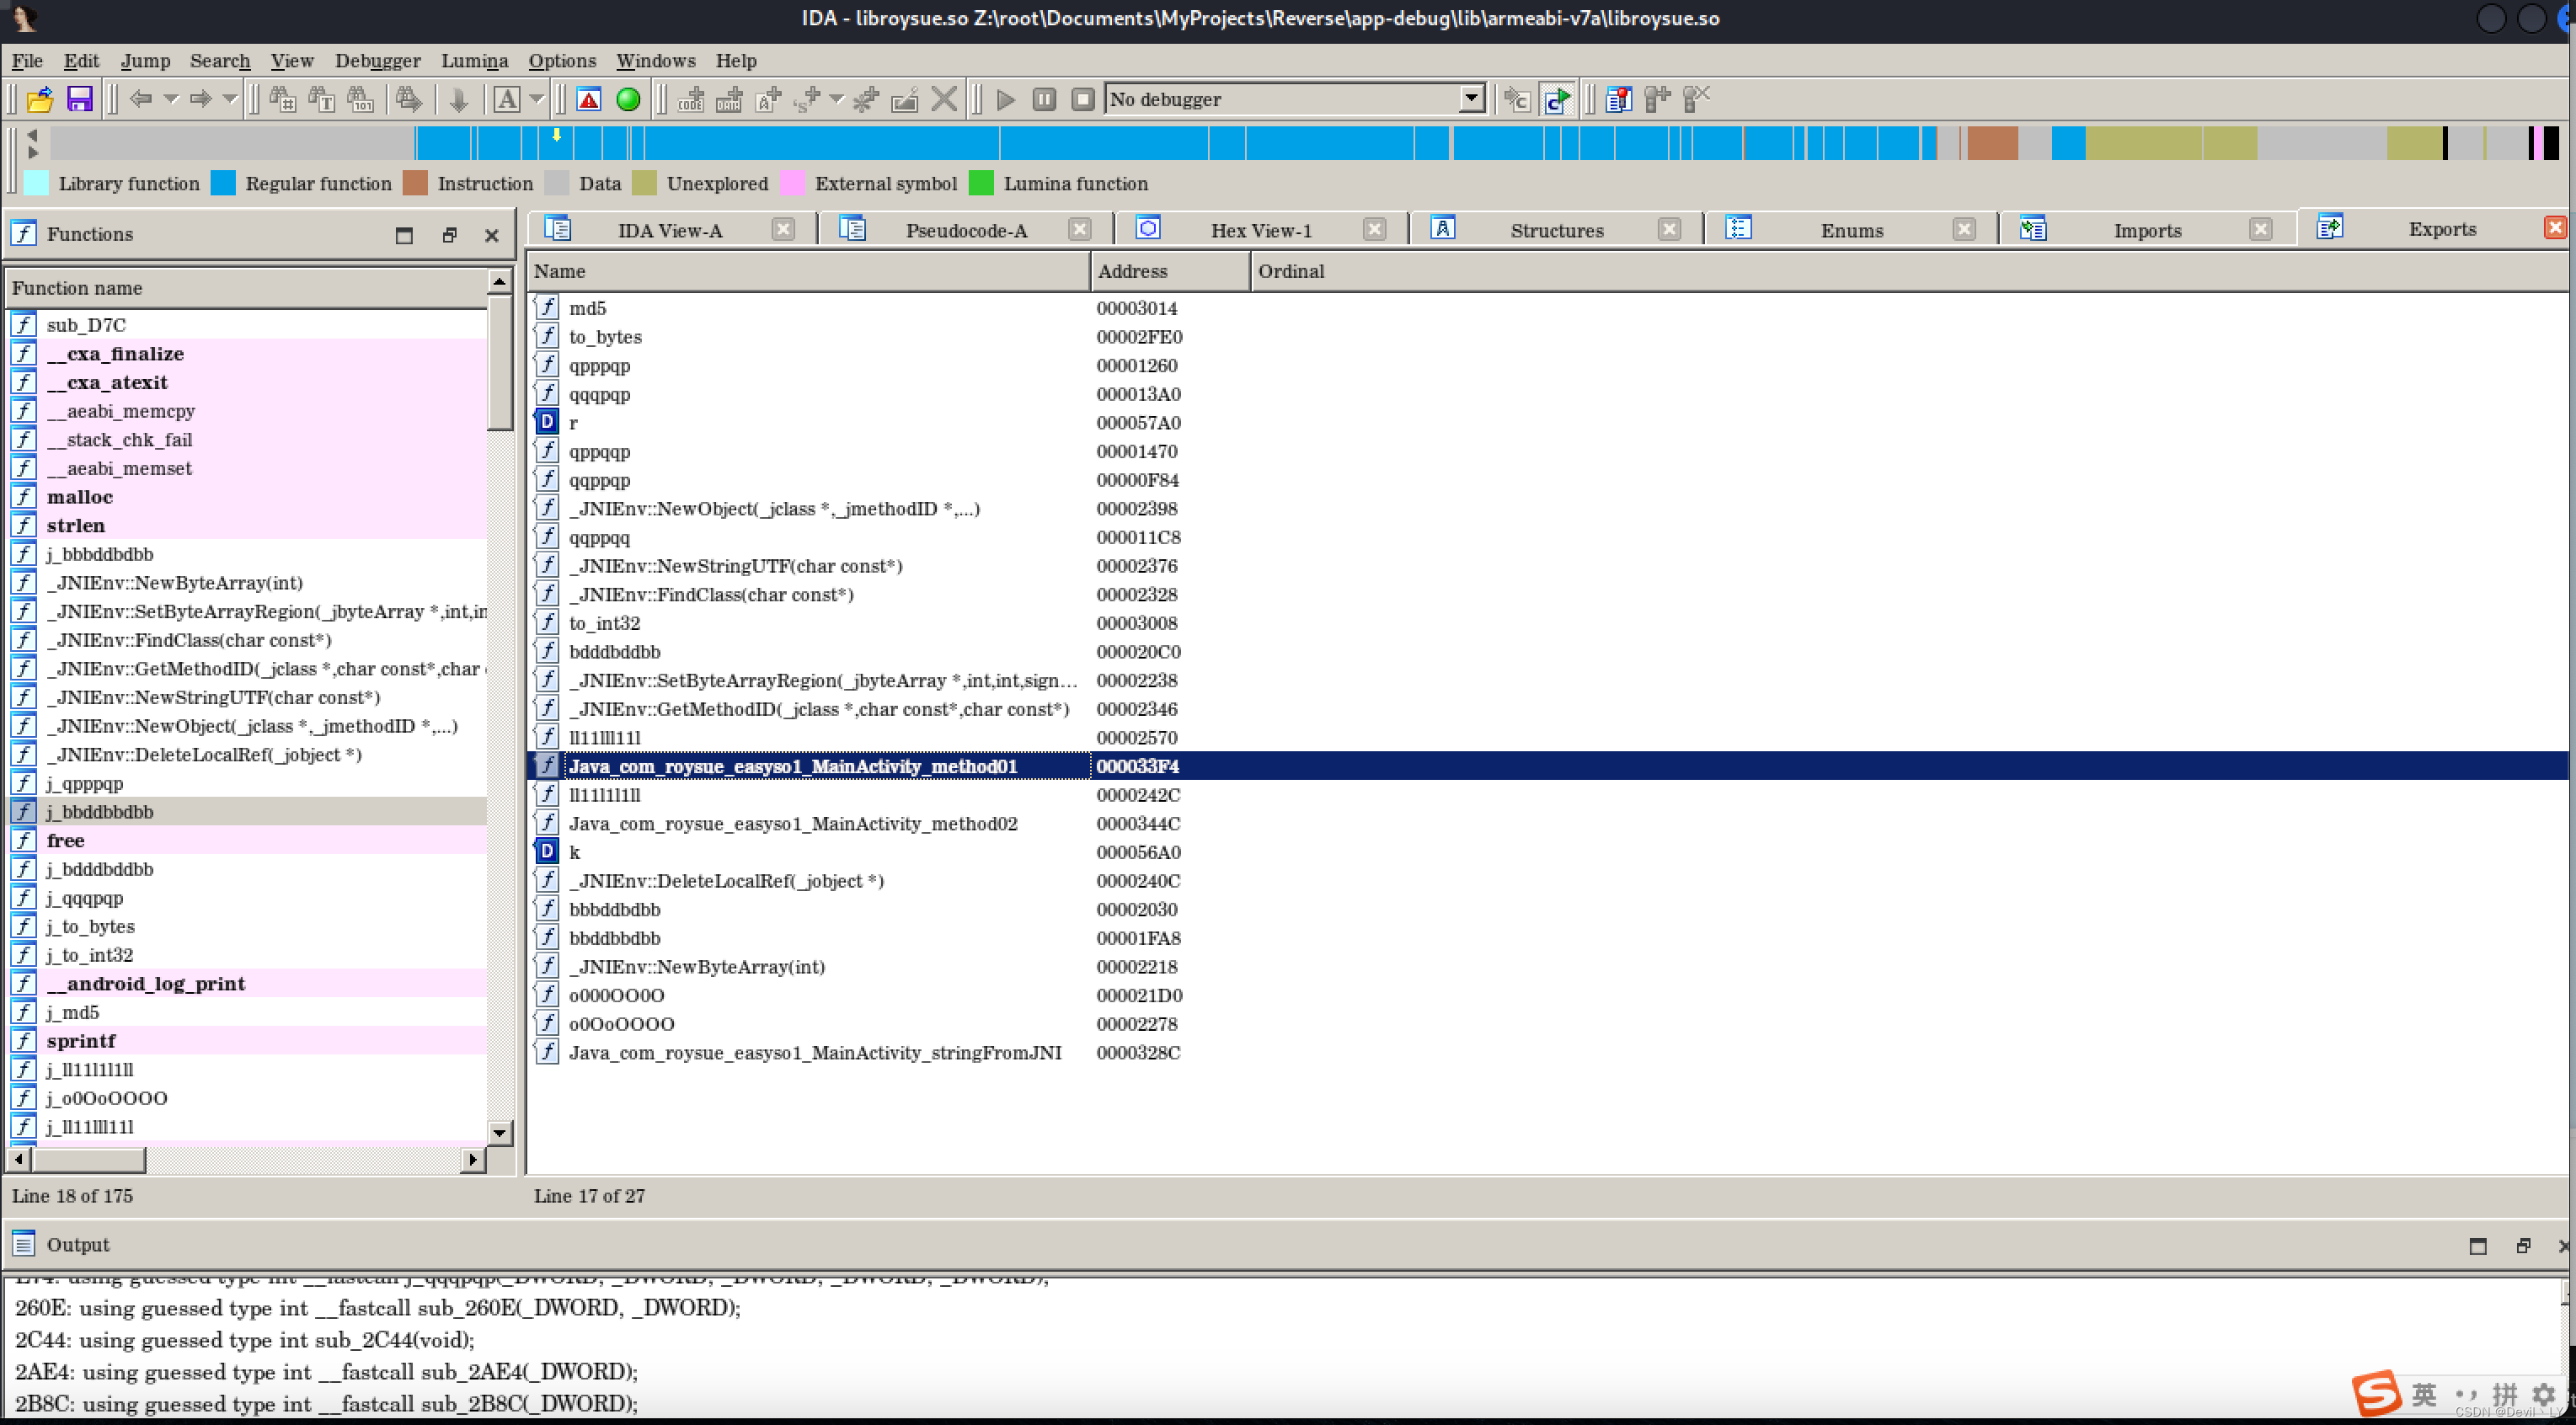Viewport: 2576px width, 1425px height.
Task: Jump forward with the right arrow icon
Action: [x=201, y=99]
